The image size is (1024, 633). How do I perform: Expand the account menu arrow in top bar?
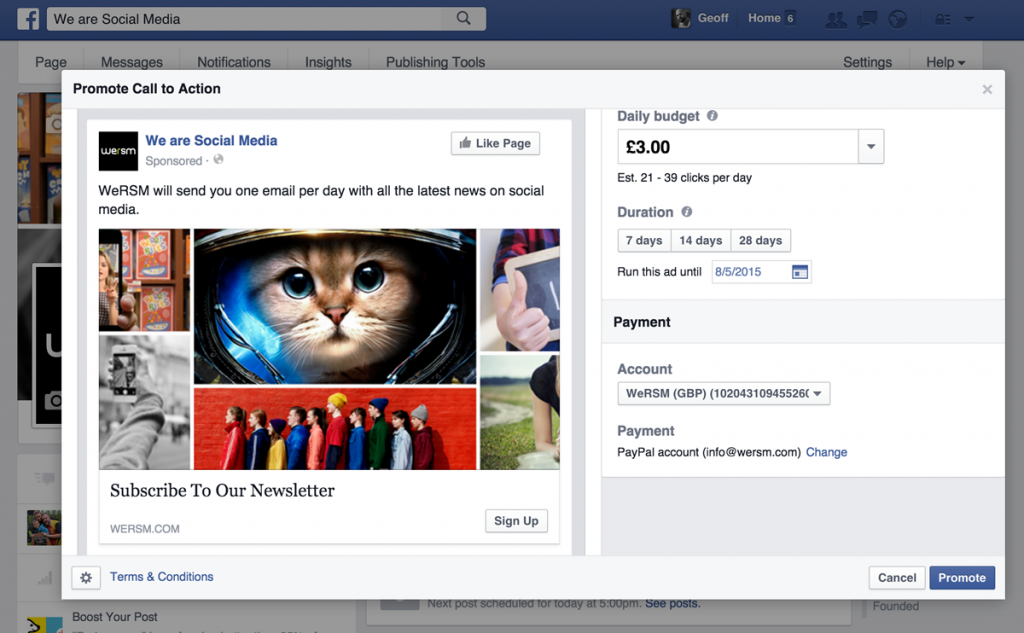tap(969, 19)
